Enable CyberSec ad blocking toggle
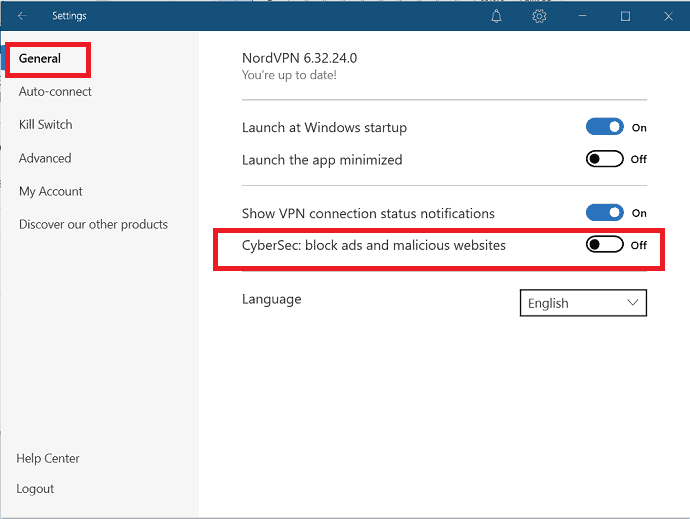This screenshot has height=519, width=690. click(605, 244)
